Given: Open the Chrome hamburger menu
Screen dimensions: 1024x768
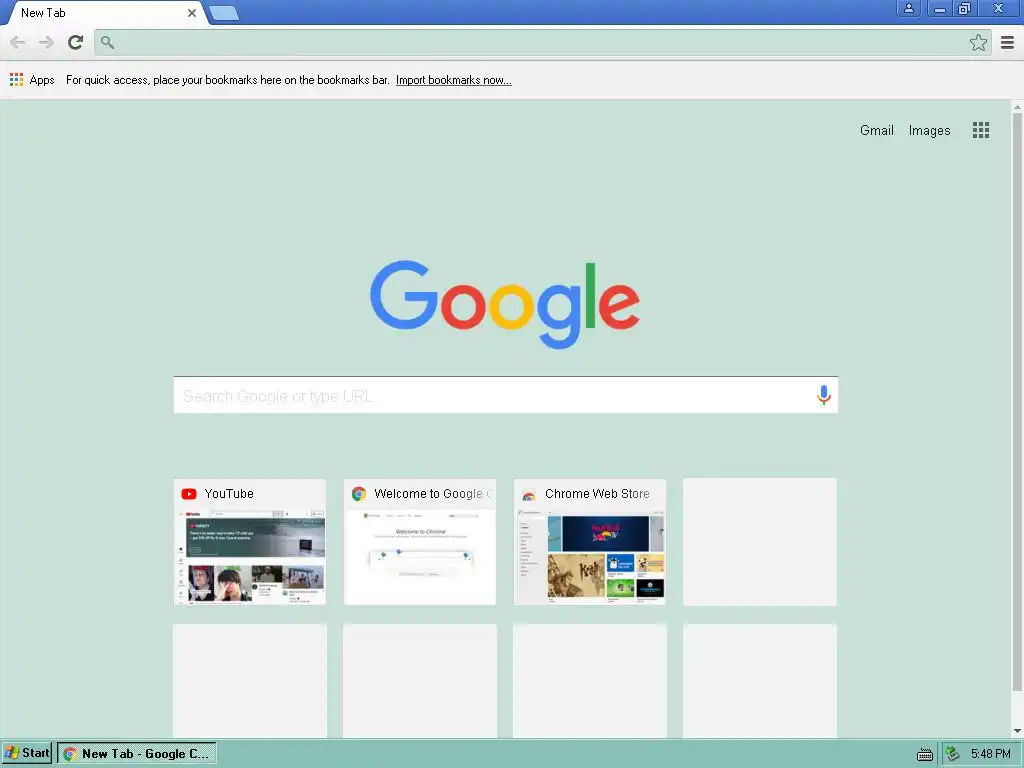Looking at the screenshot, I should 1007,42.
